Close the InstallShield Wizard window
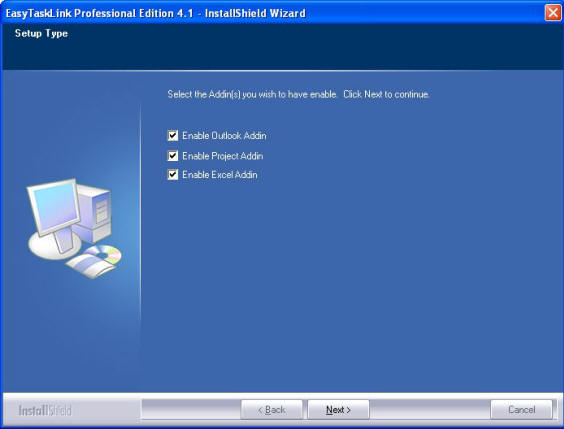564x429 pixels. 553,13
